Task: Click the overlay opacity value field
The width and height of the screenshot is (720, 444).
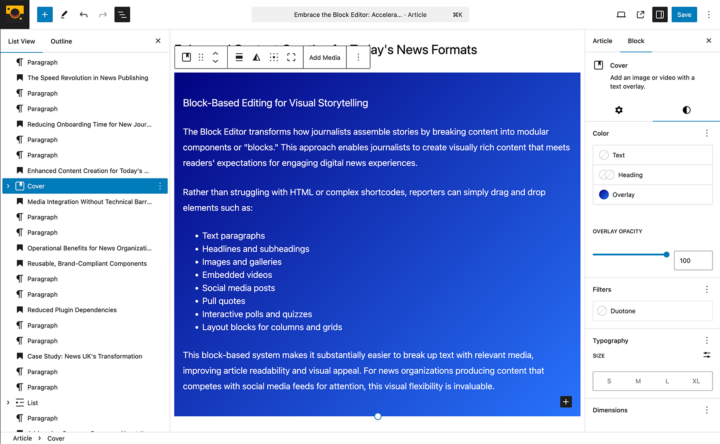Action: pyautogui.click(x=693, y=260)
